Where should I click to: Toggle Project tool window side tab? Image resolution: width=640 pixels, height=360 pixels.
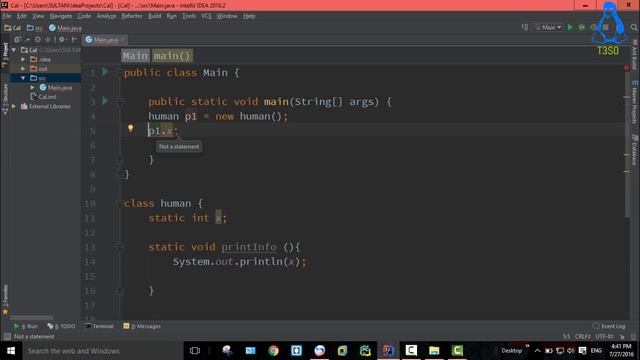click(x=5, y=56)
